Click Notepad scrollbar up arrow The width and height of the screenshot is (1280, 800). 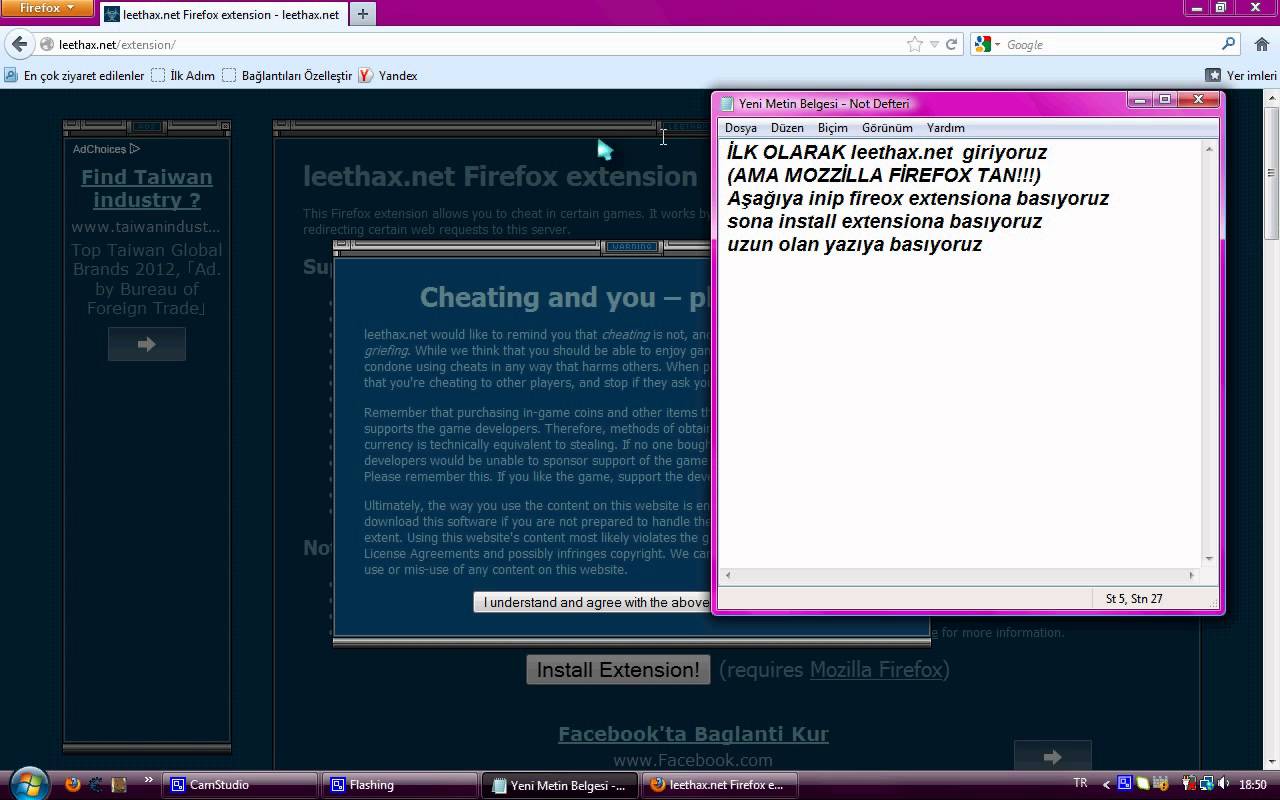pos(1209,149)
